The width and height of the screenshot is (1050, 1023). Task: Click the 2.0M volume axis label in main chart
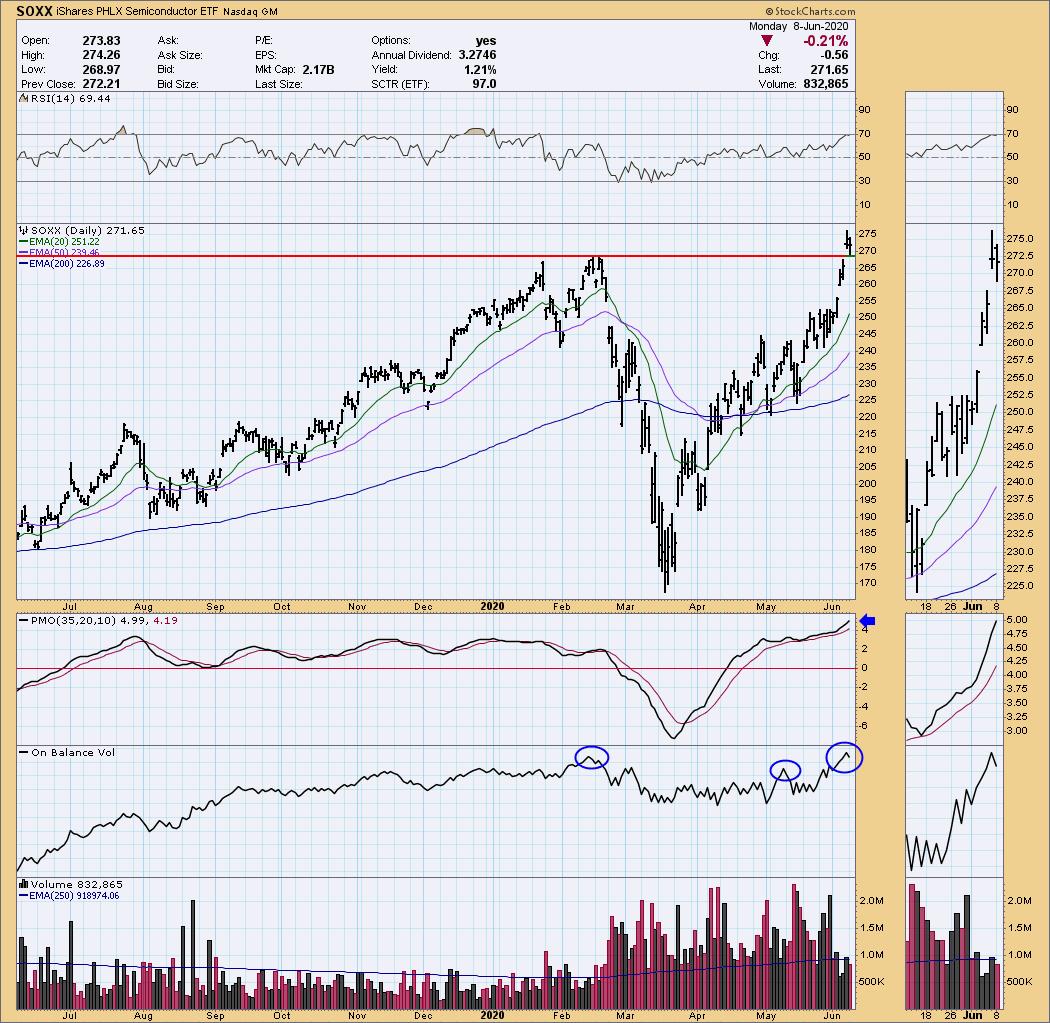(x=871, y=900)
